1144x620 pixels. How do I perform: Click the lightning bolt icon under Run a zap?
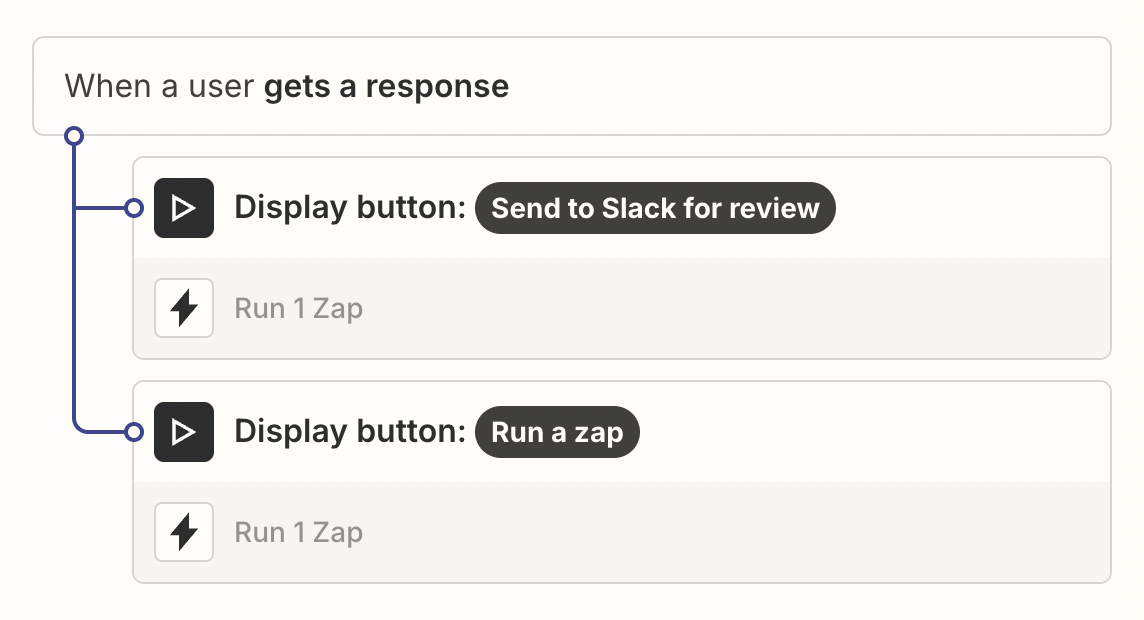pyautogui.click(x=184, y=532)
